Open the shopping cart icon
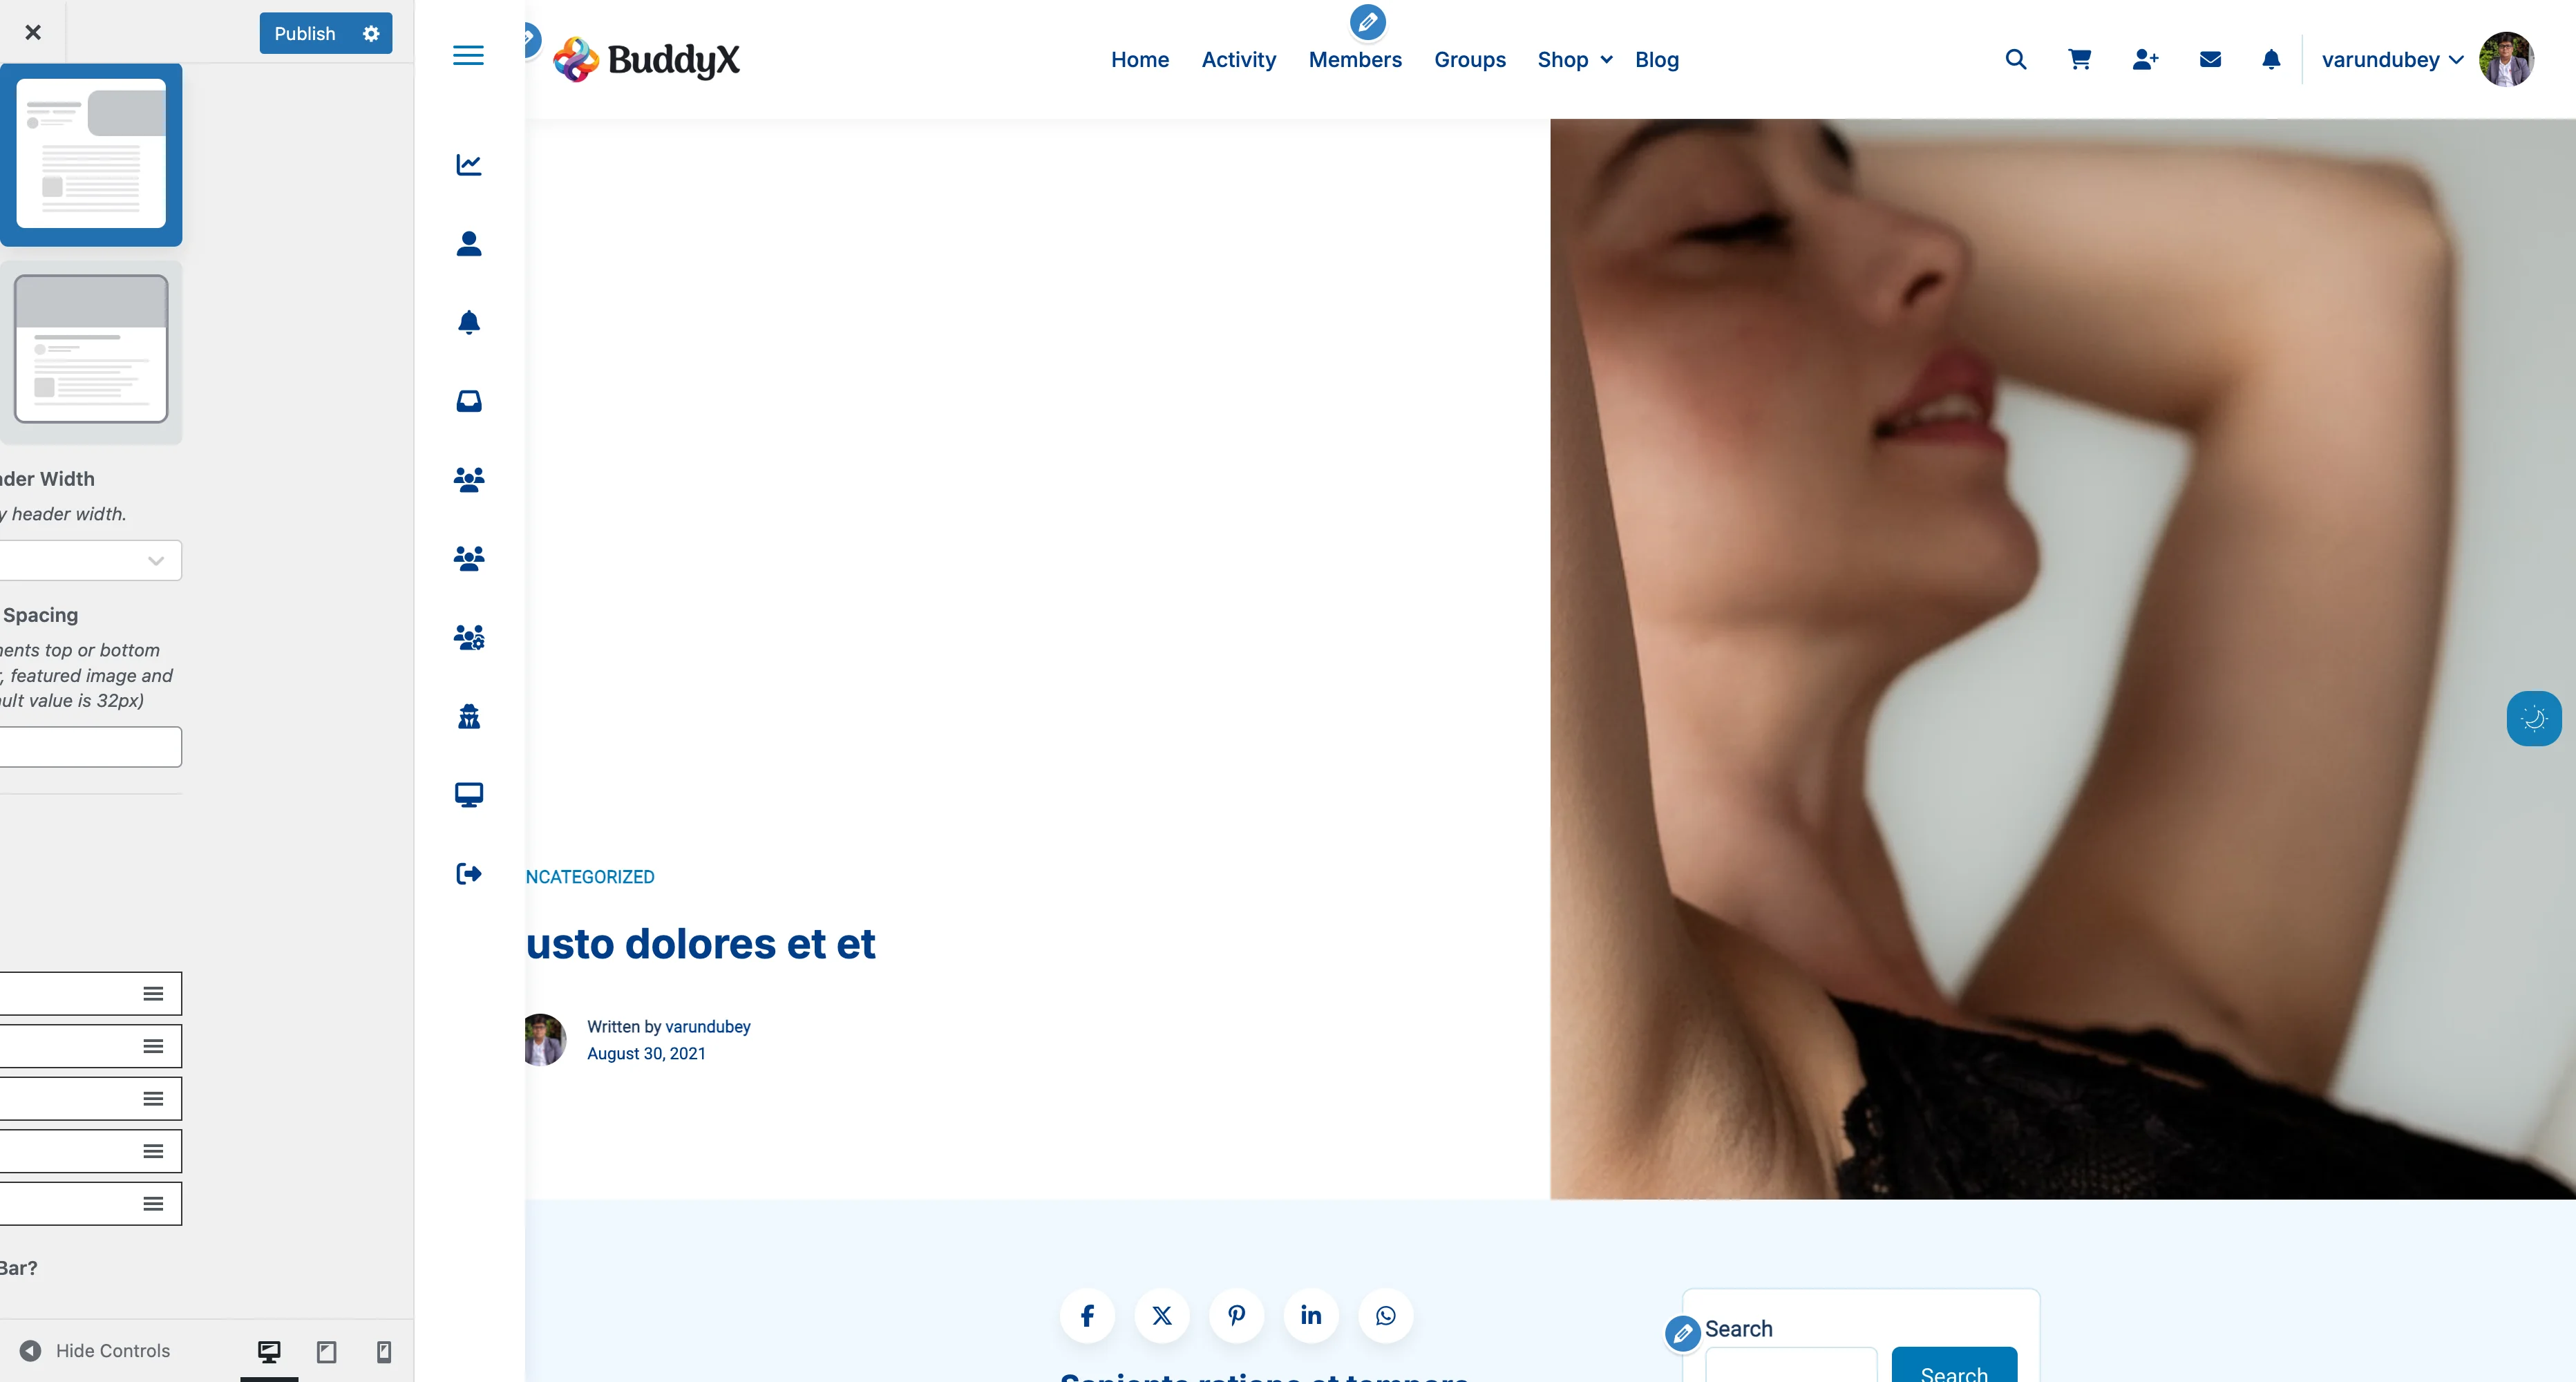Screen dimensions: 2576x1382 [2080, 60]
